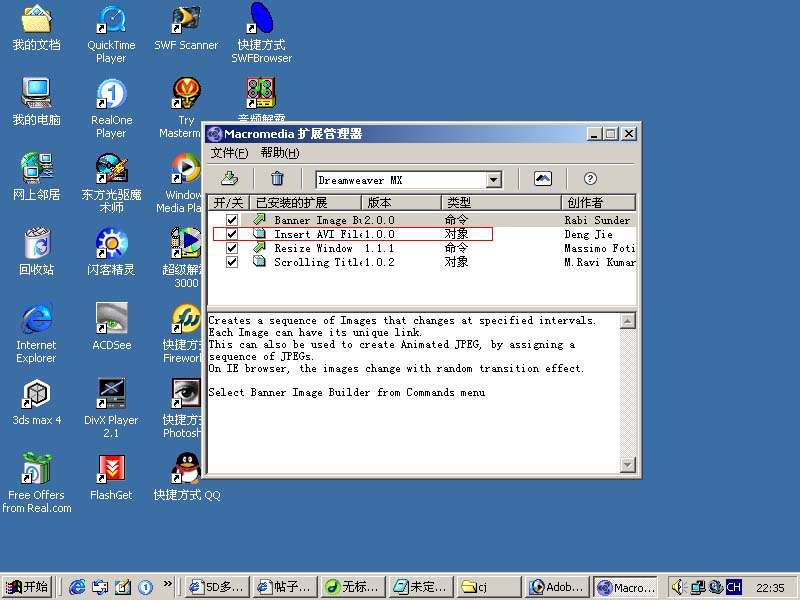Viewport: 800px width, 600px height.
Task: Switch to the cj folder taskbar button
Action: [487, 587]
